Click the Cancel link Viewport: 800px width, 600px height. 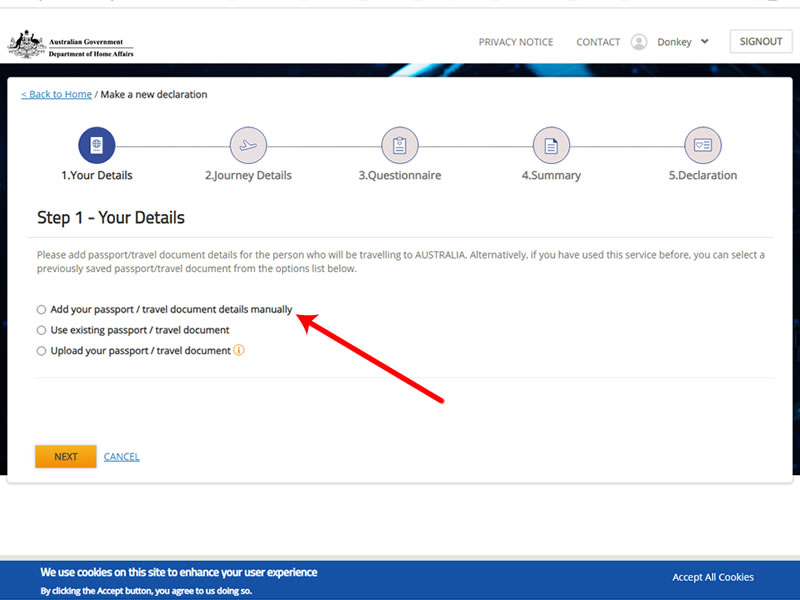121,457
